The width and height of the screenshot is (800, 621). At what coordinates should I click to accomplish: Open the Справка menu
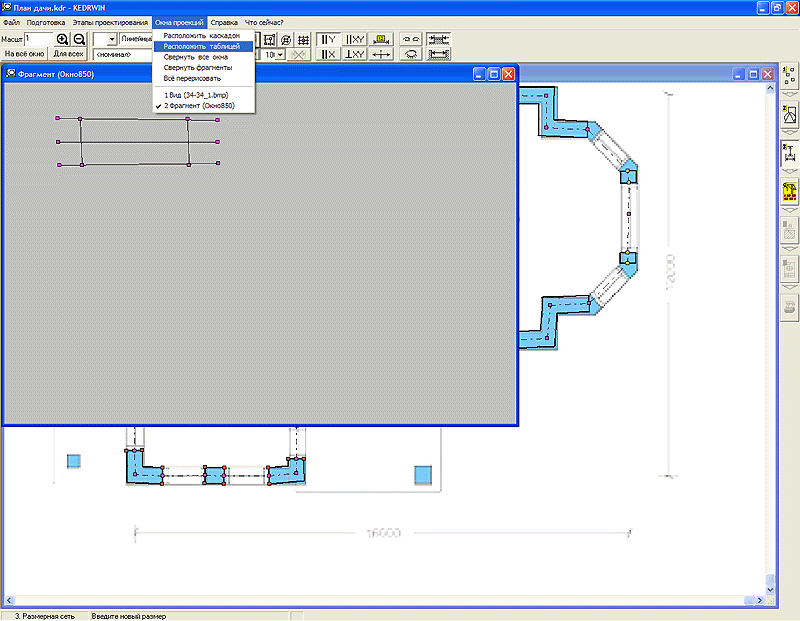tap(224, 22)
